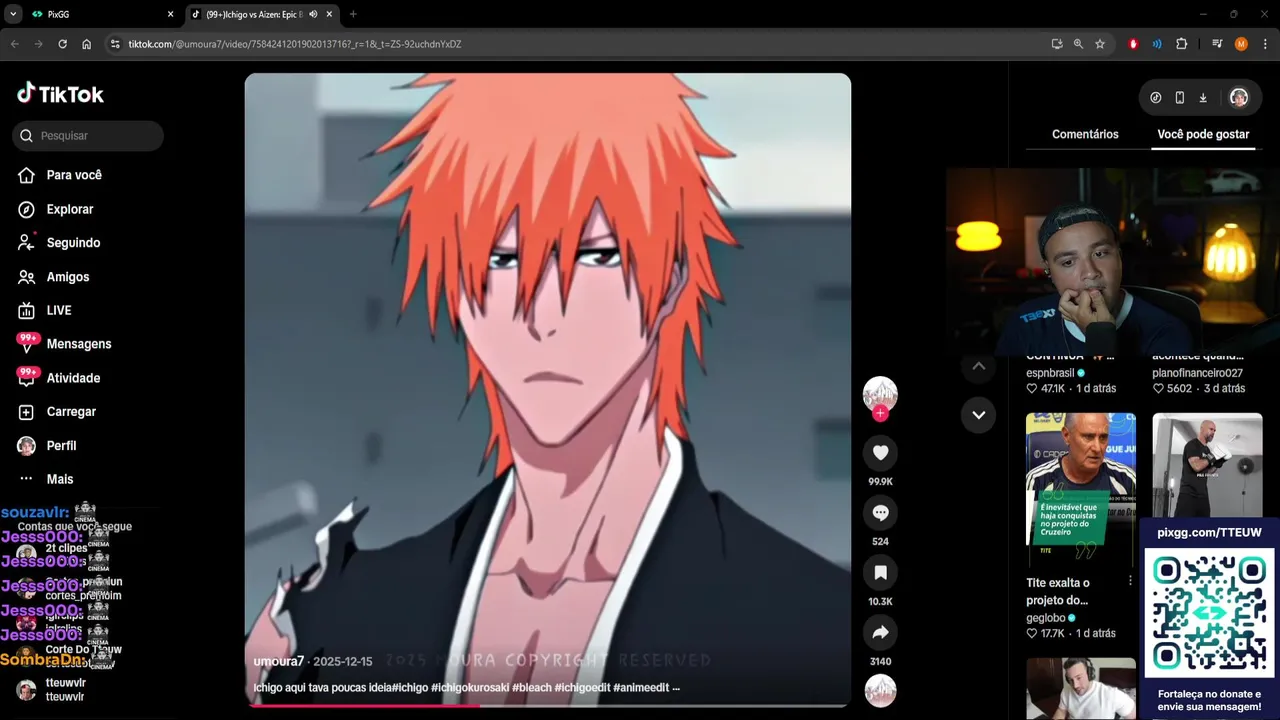Open Chrome profile M avatar
The height and width of the screenshot is (720, 1280).
click(1241, 44)
